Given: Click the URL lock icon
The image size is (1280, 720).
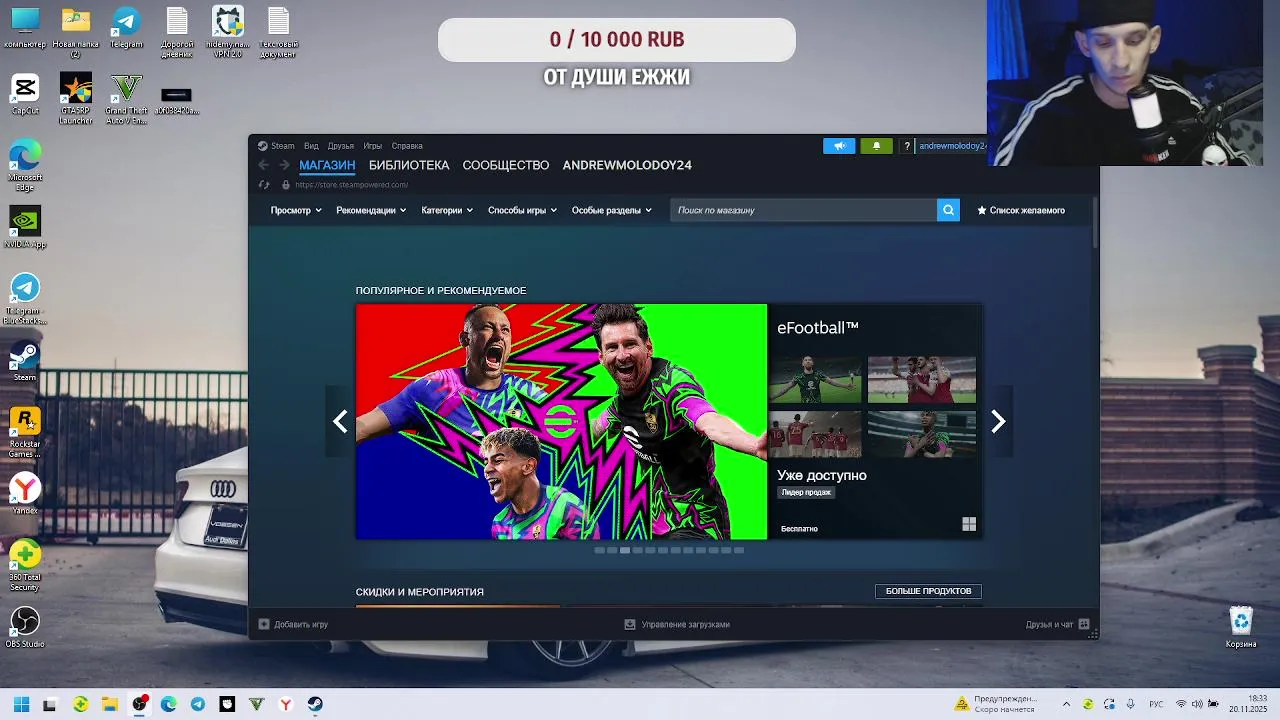Looking at the screenshot, I should coord(286,185).
